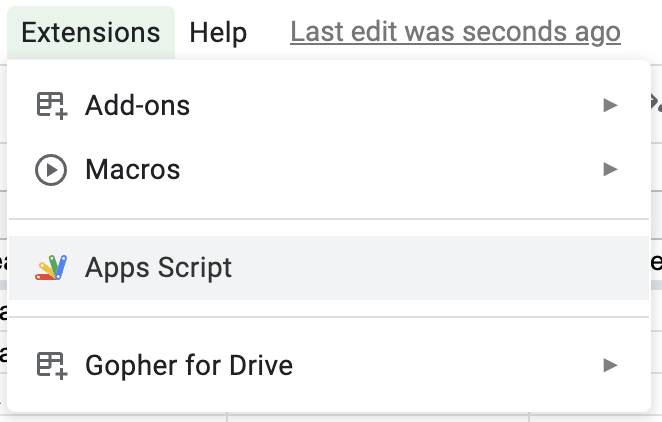Open the Help menu
Image resolution: width=662 pixels, height=422 pixels.
pyautogui.click(x=218, y=33)
